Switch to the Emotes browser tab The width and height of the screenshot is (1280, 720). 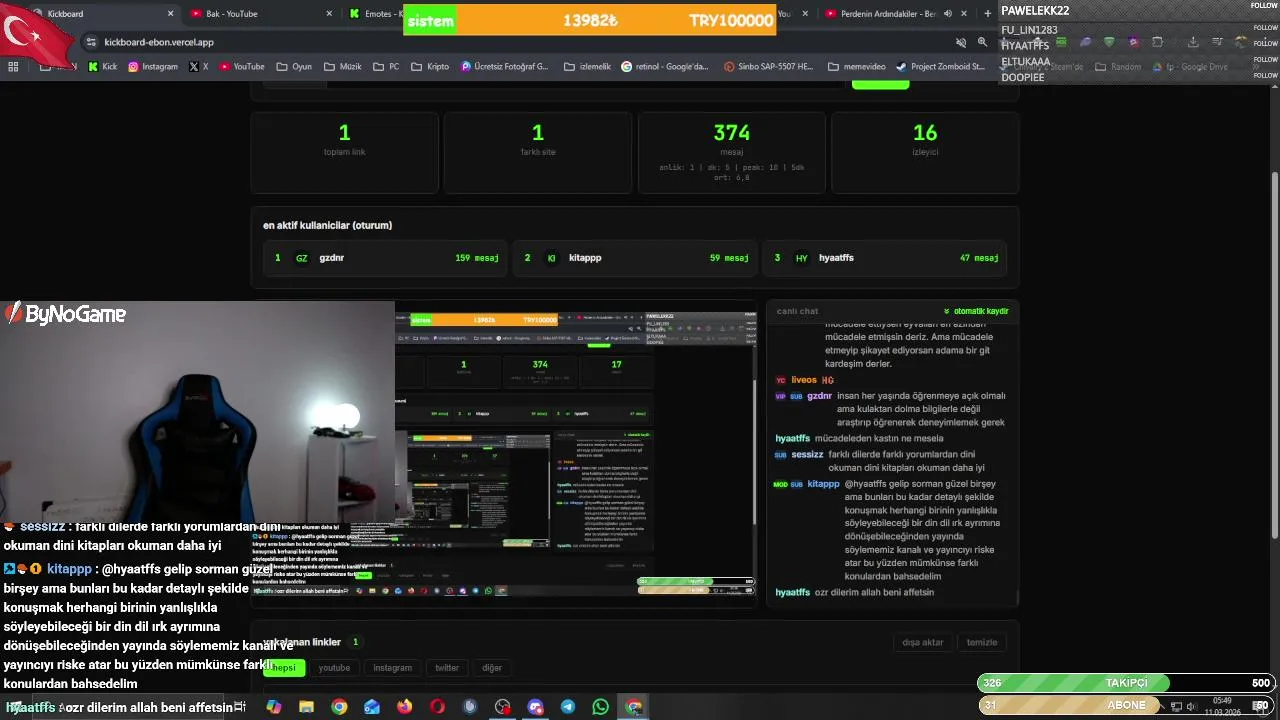374,14
